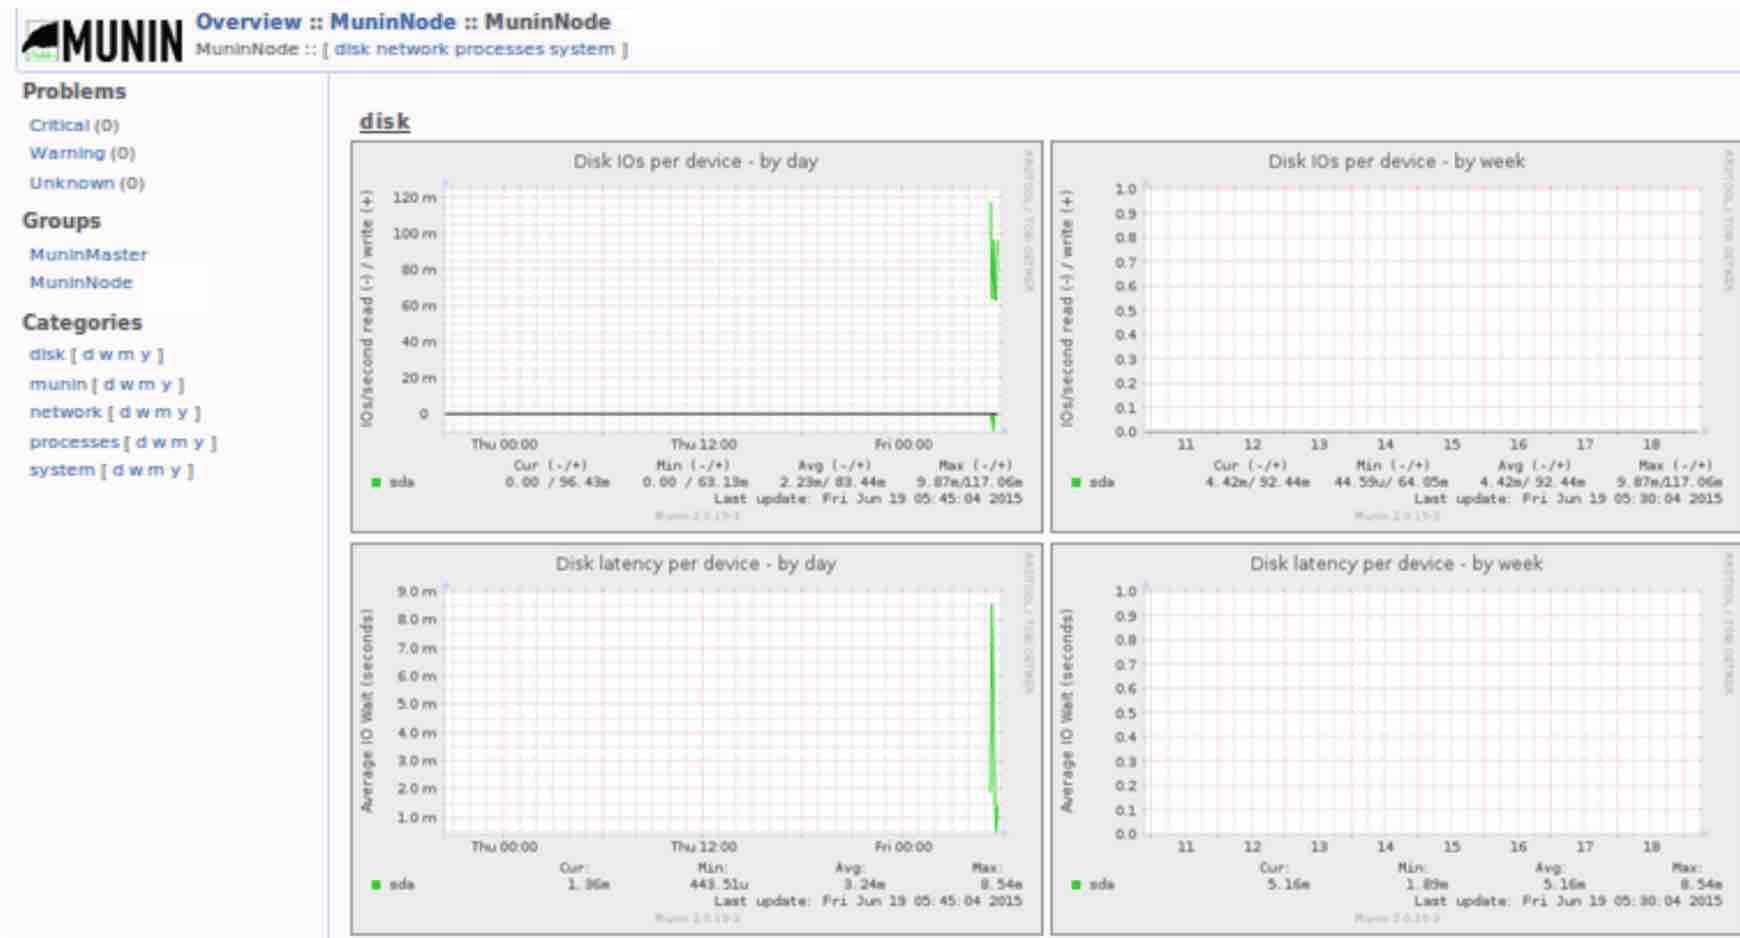
Task: Open Unknown problems list
Action: [x=72, y=183]
